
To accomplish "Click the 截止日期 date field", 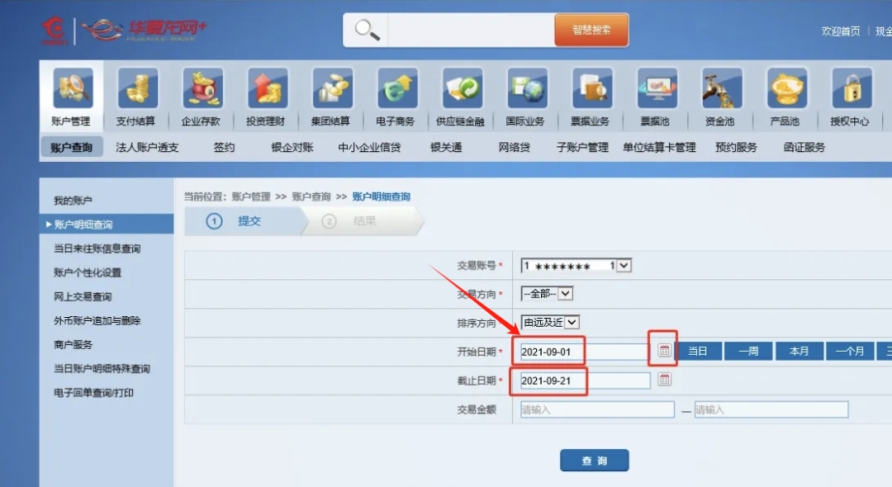I will pos(584,381).
